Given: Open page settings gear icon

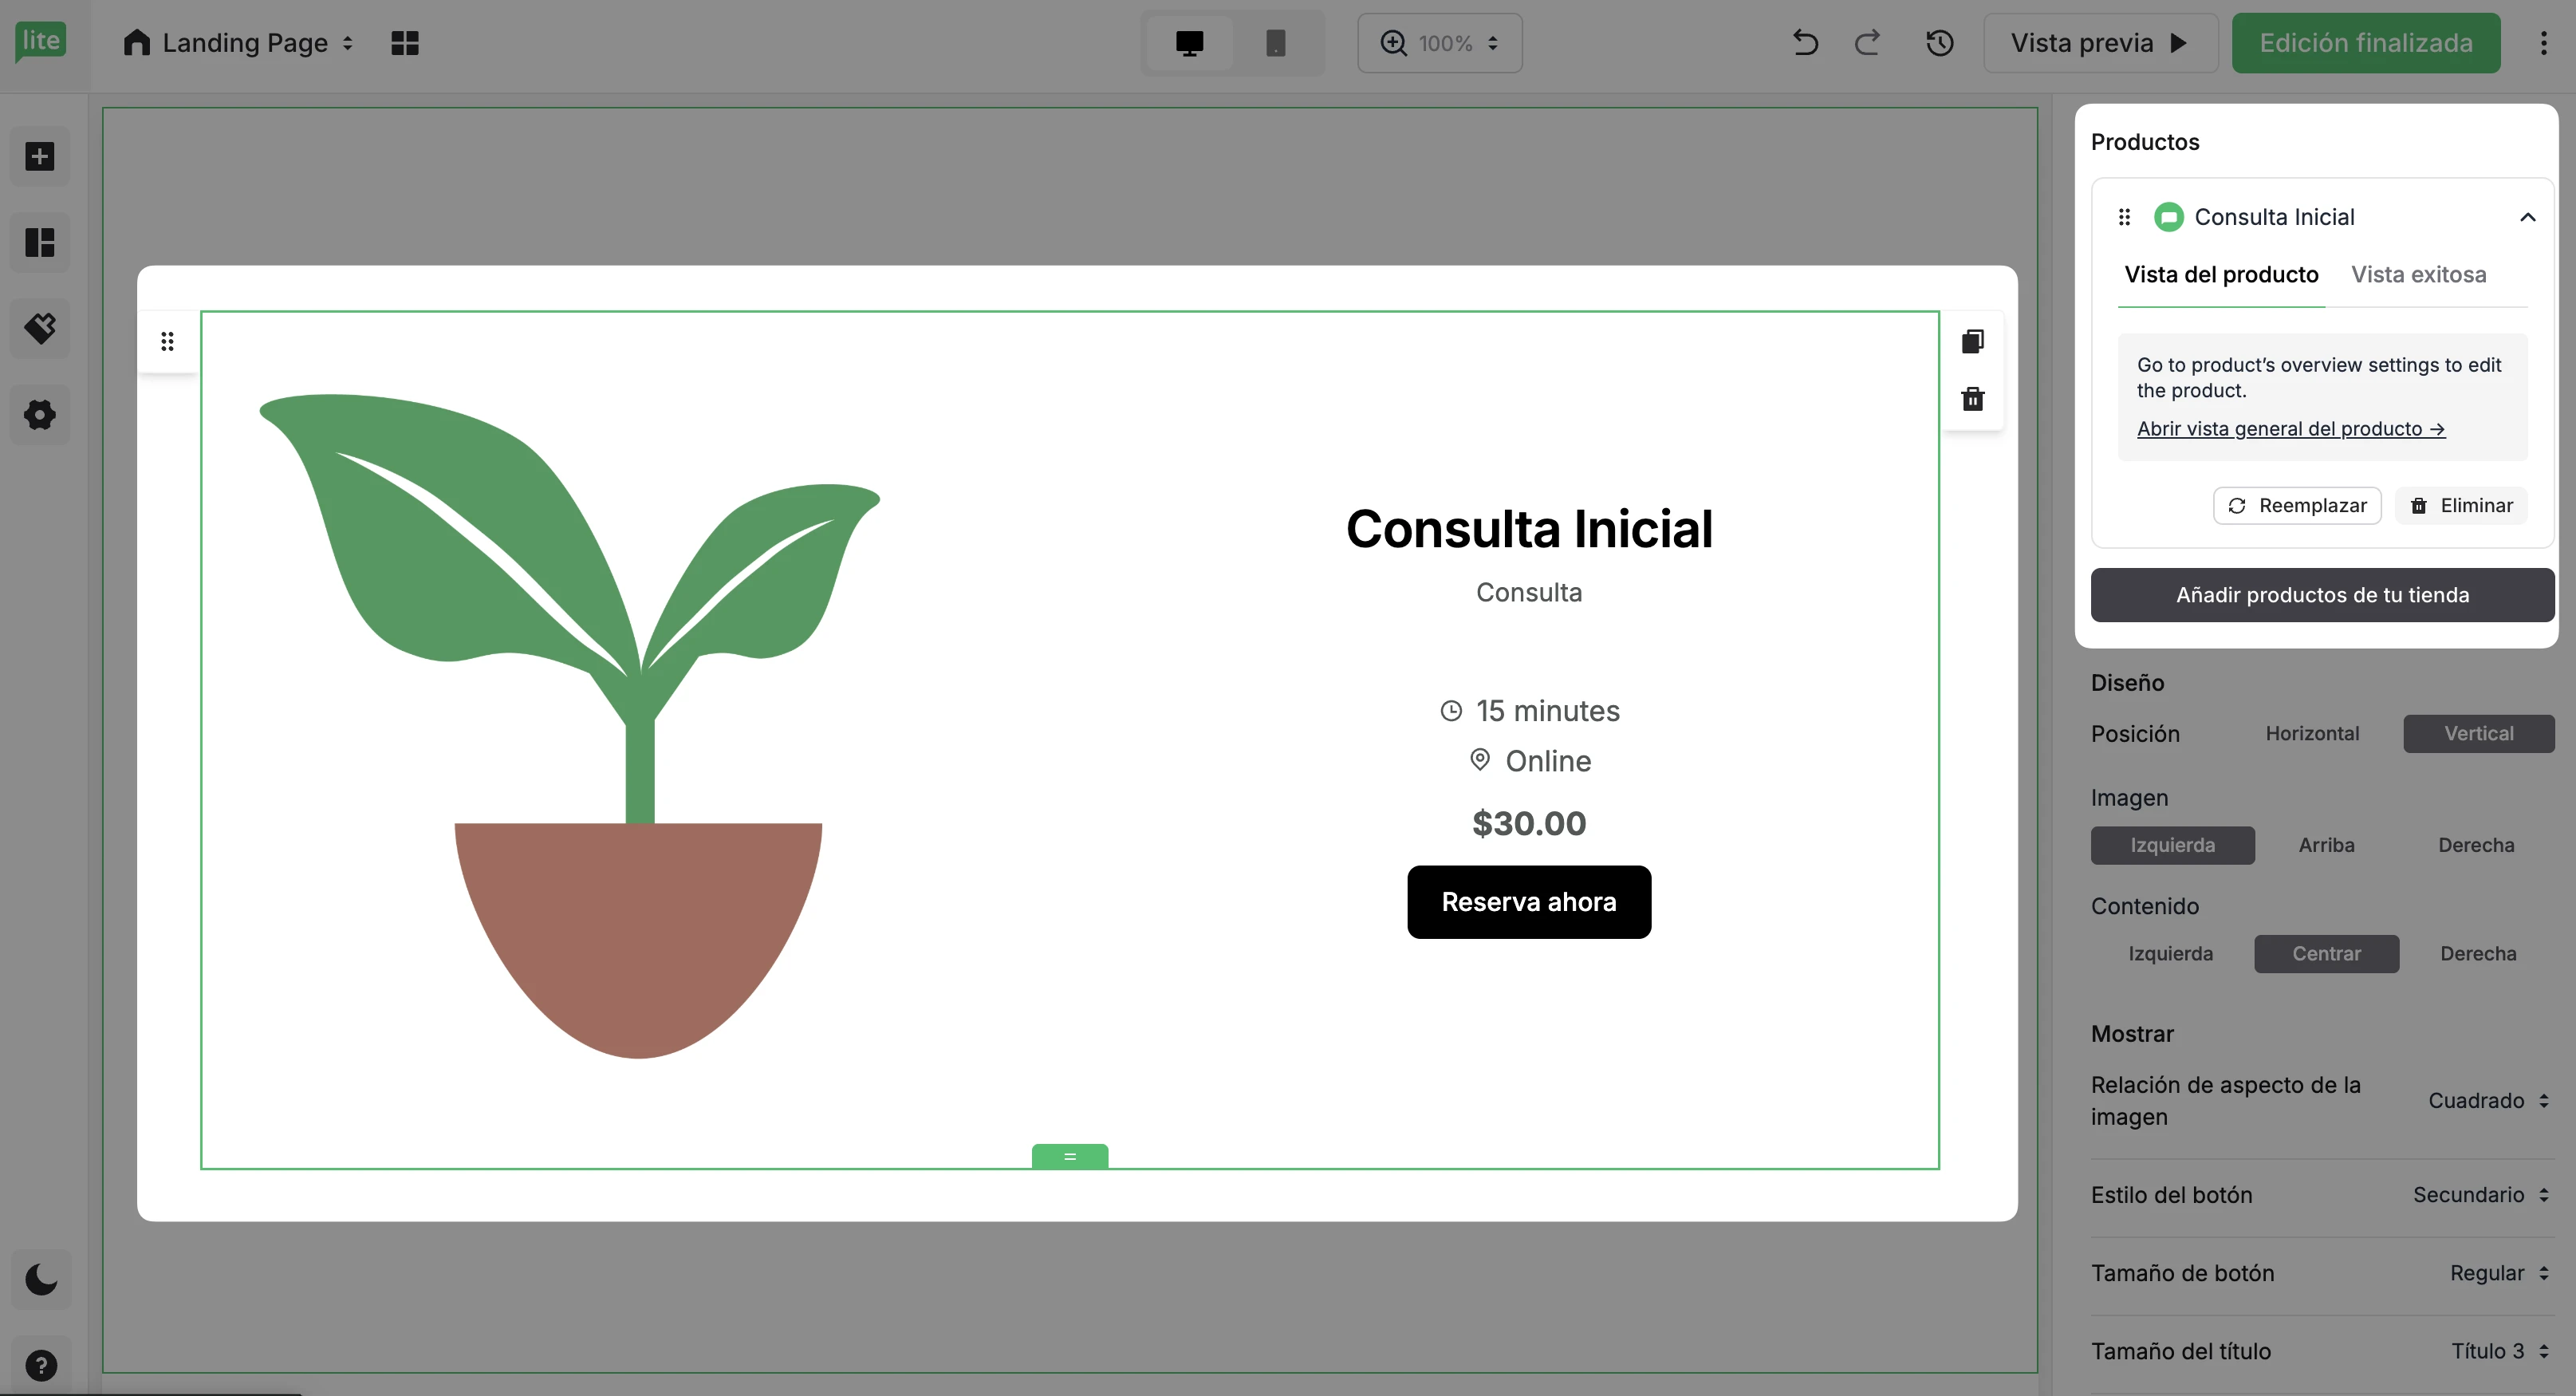Looking at the screenshot, I should click(x=40, y=414).
